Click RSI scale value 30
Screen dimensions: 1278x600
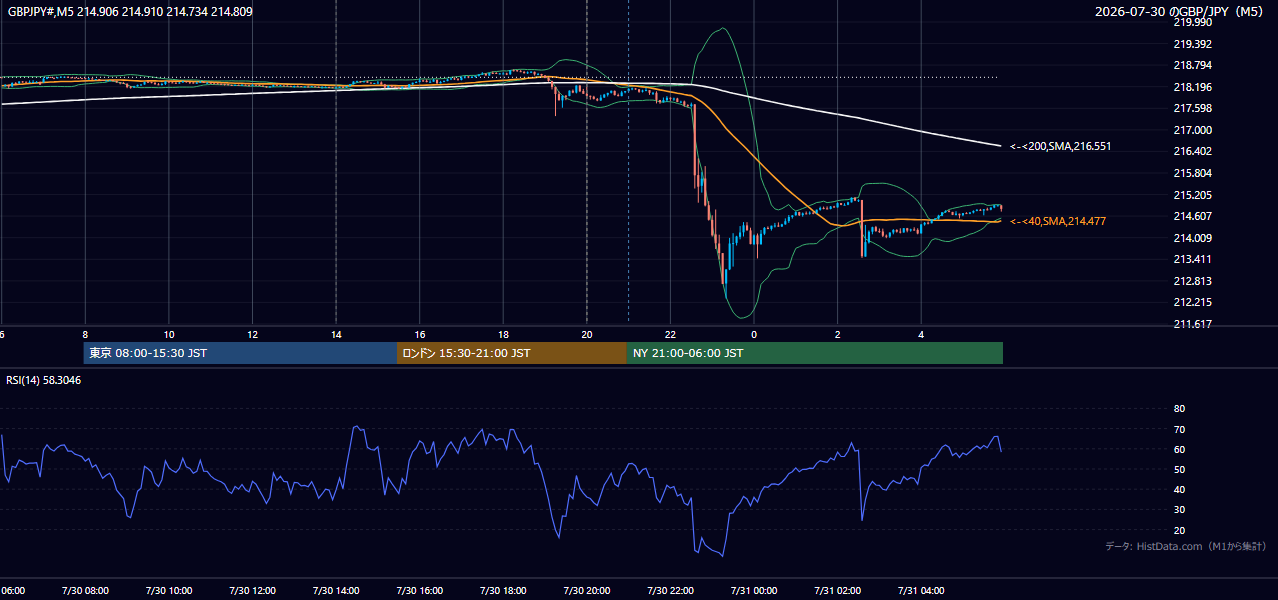coord(1179,510)
